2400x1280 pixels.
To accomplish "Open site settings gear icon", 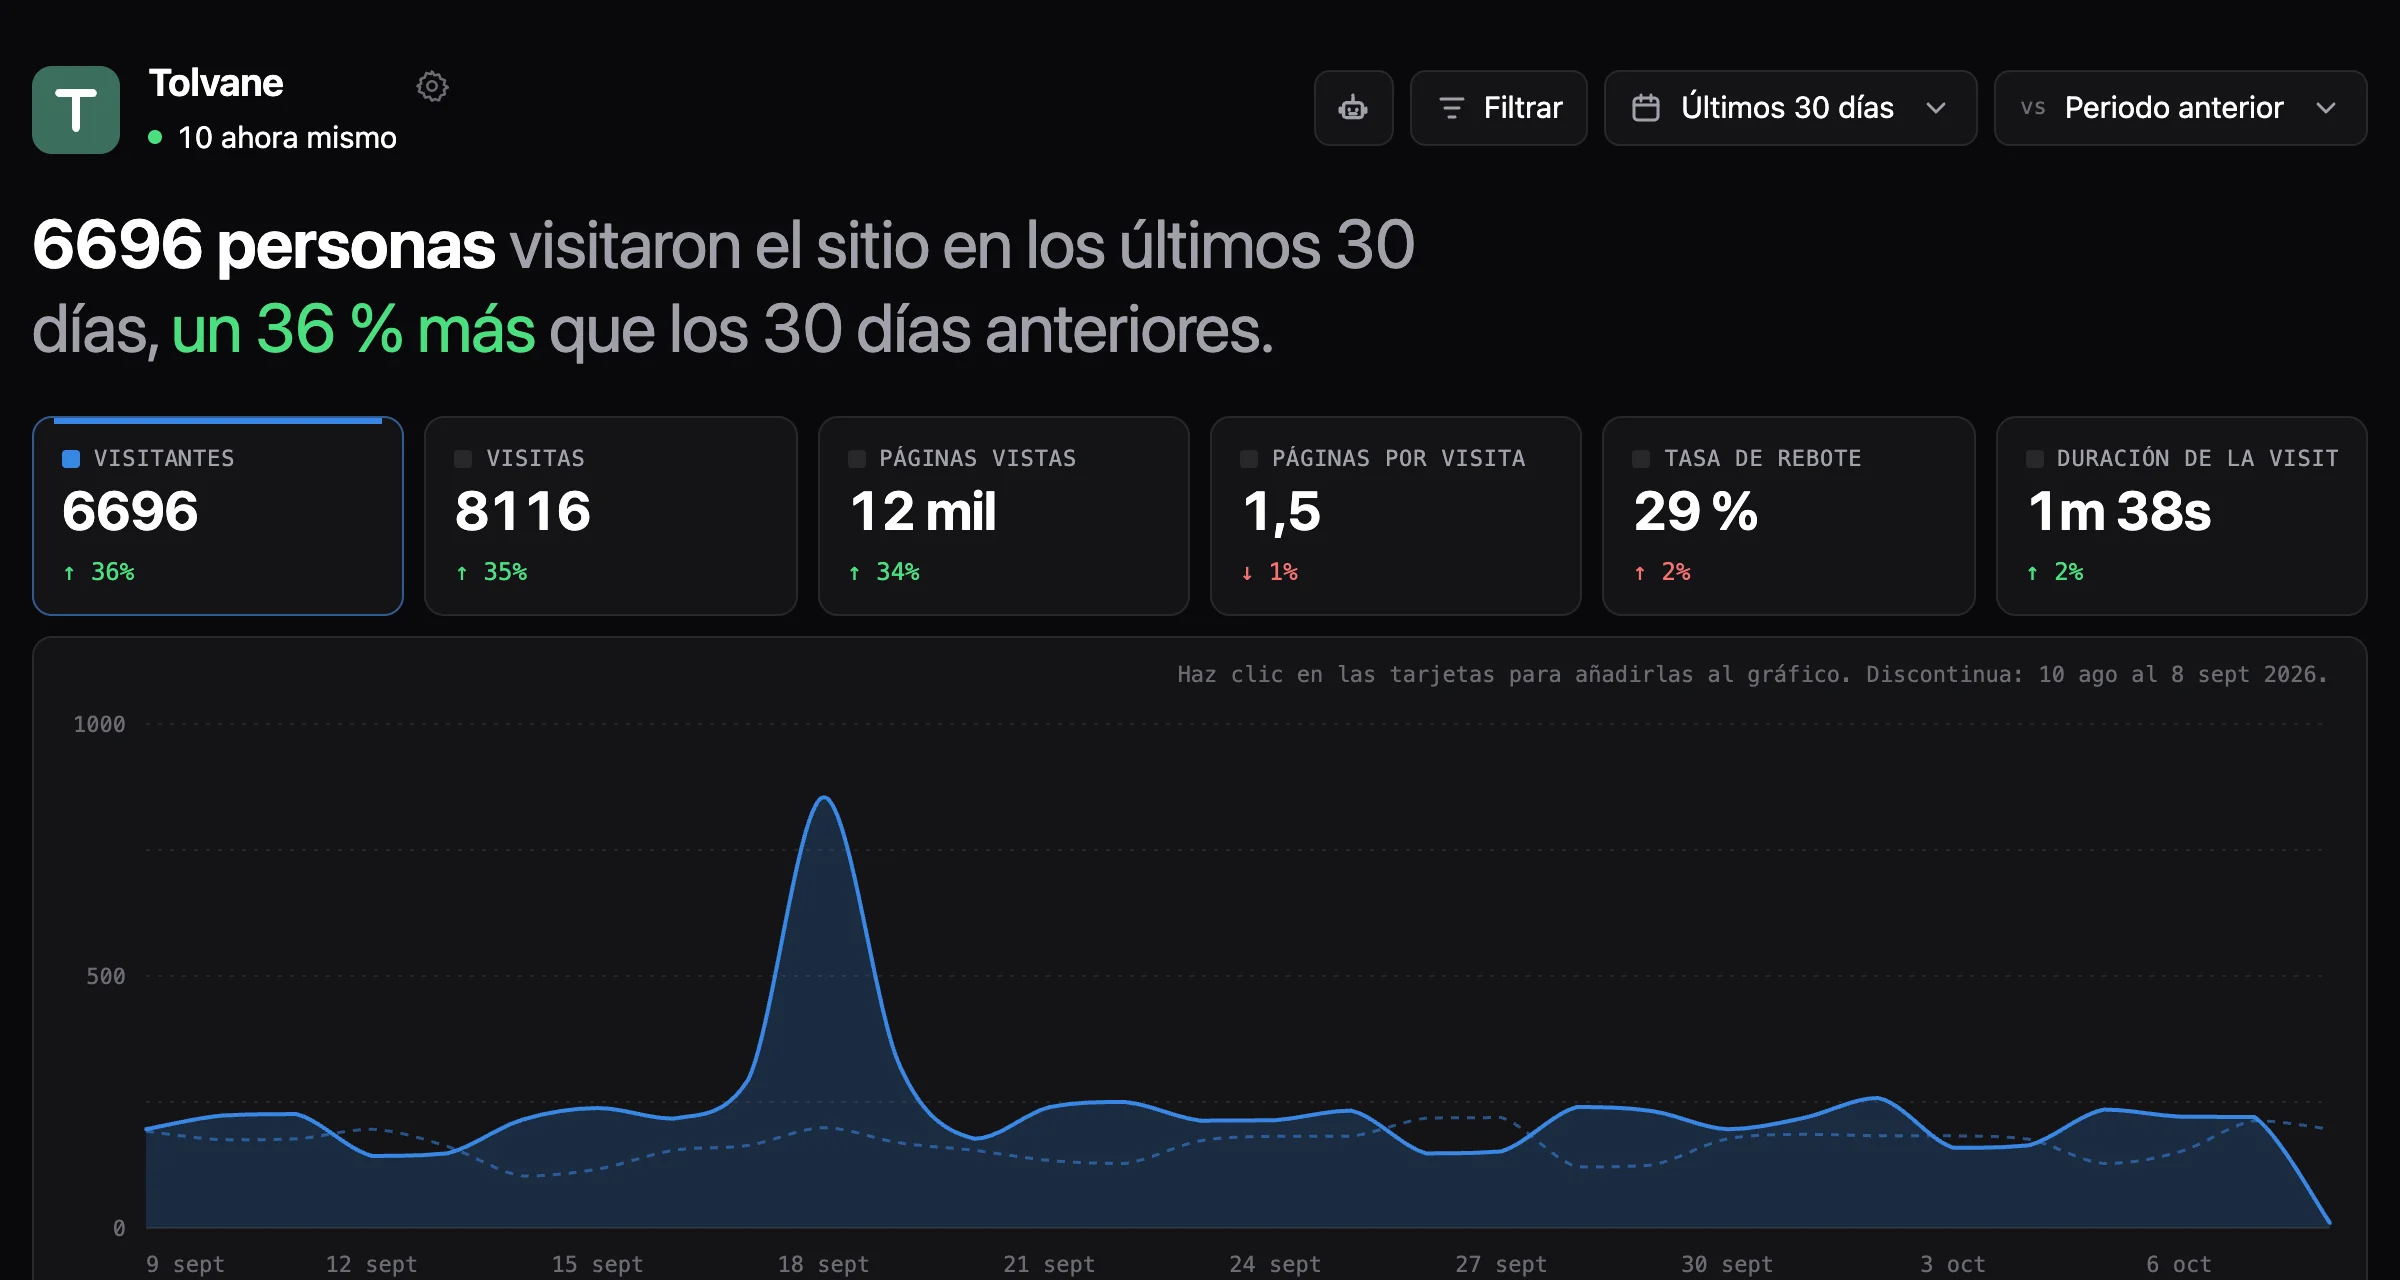I will click(432, 86).
